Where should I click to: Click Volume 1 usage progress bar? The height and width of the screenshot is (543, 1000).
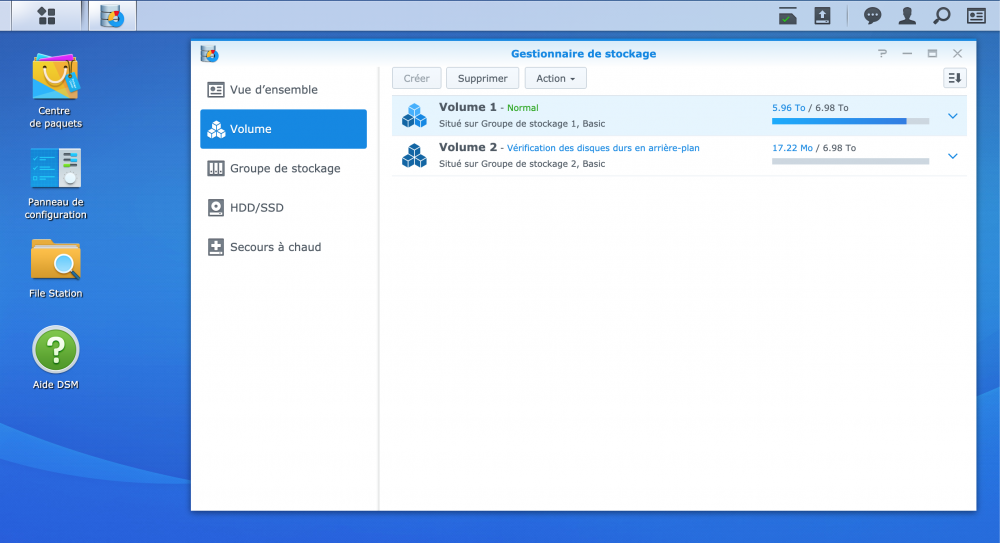click(x=850, y=121)
